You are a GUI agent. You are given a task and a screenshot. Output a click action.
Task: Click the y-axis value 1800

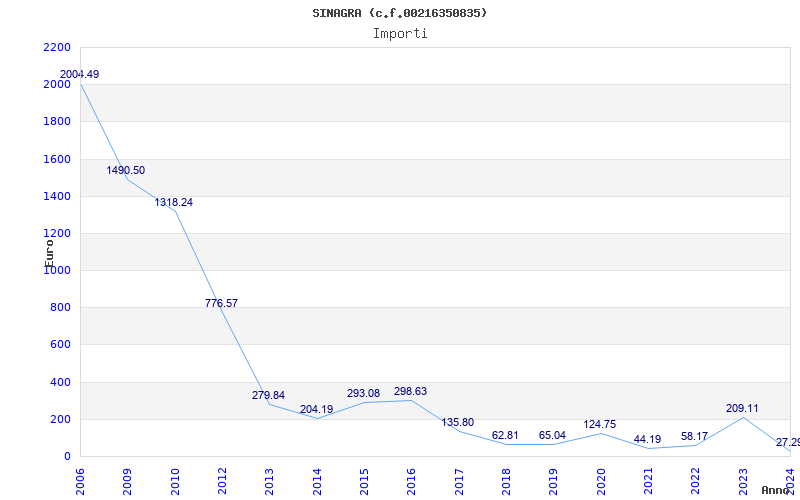pos(57,122)
